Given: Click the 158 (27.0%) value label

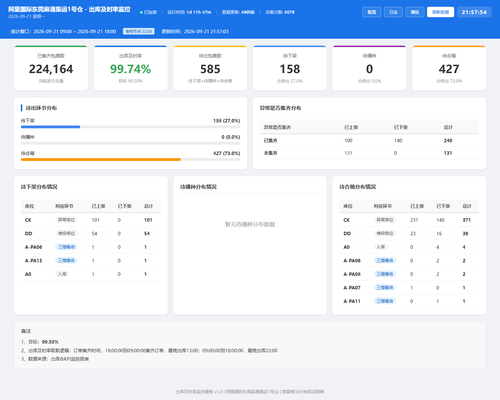Looking at the screenshot, I should click(x=227, y=121).
